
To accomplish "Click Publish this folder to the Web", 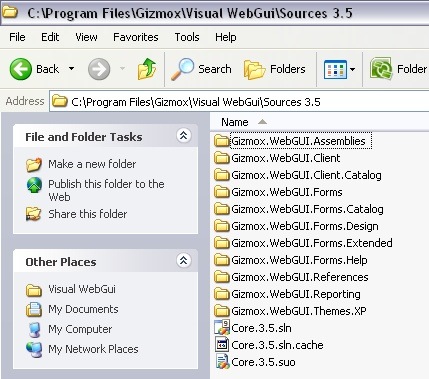I will click(106, 190).
